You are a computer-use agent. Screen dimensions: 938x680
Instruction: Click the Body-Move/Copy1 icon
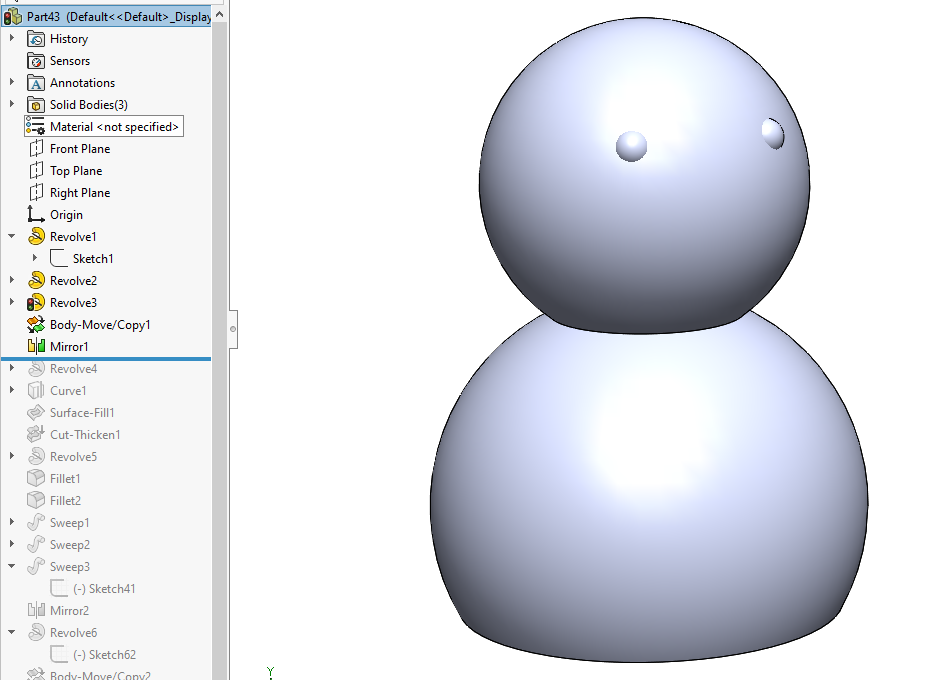(36, 325)
